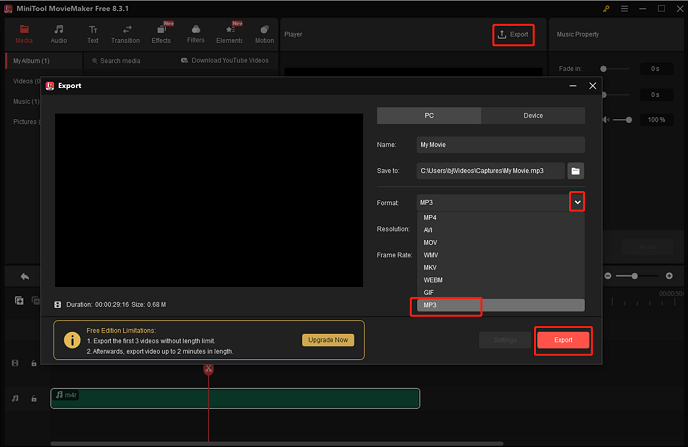Choose MP4 from format list

(x=501, y=218)
